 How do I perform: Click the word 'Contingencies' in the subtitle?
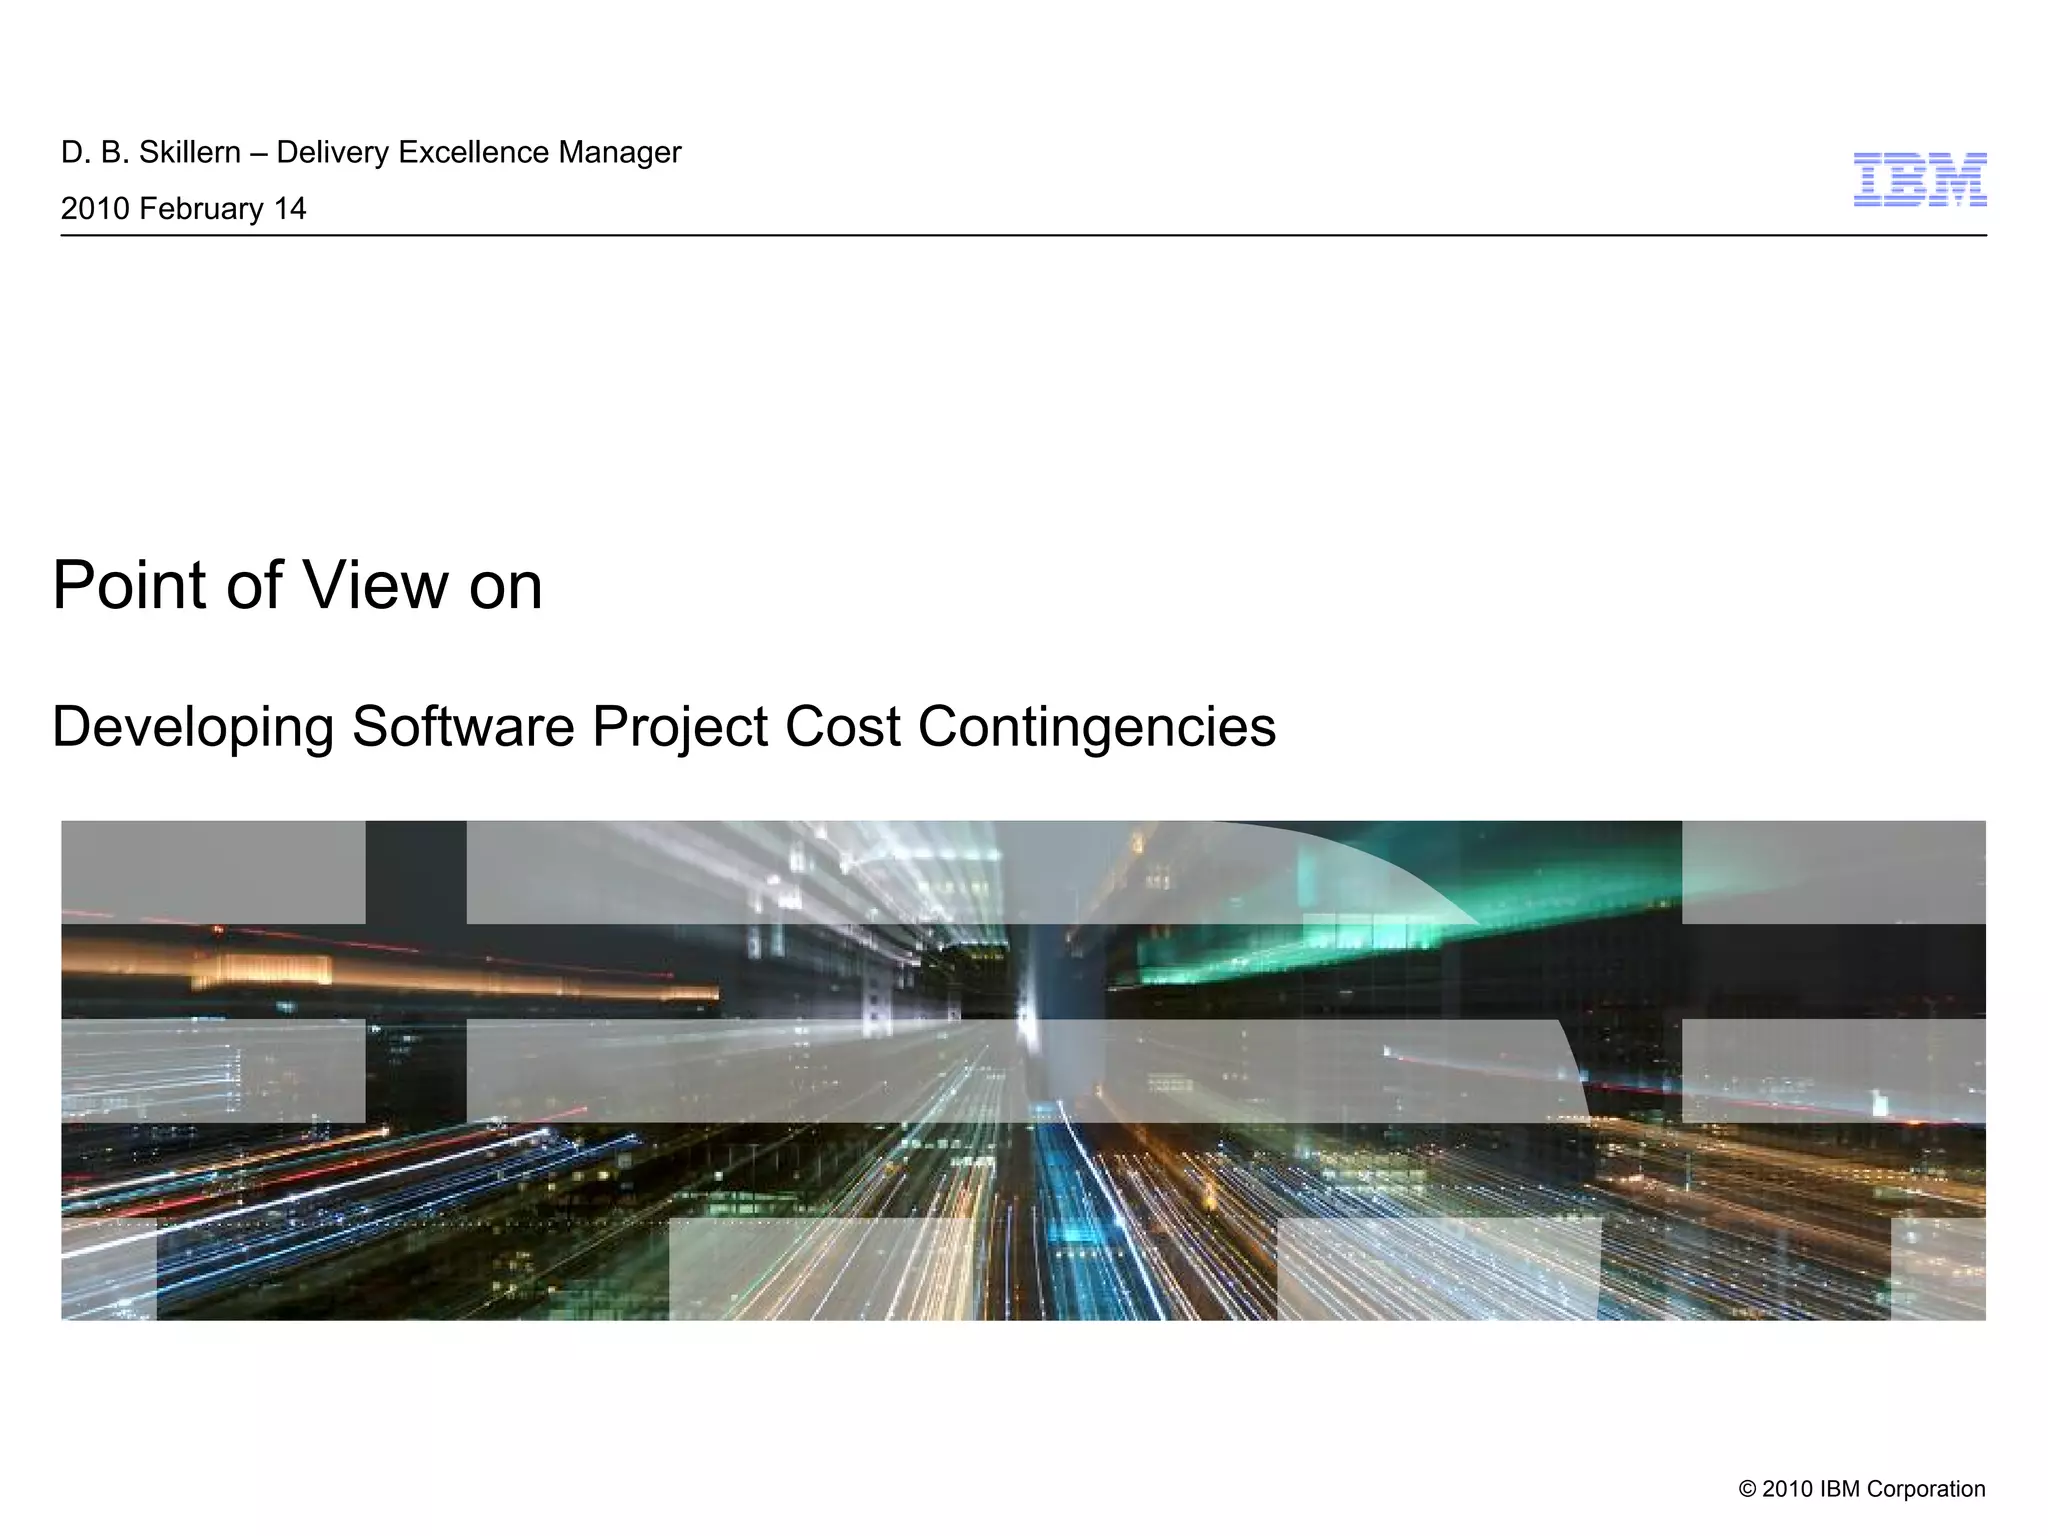[x=1096, y=726]
